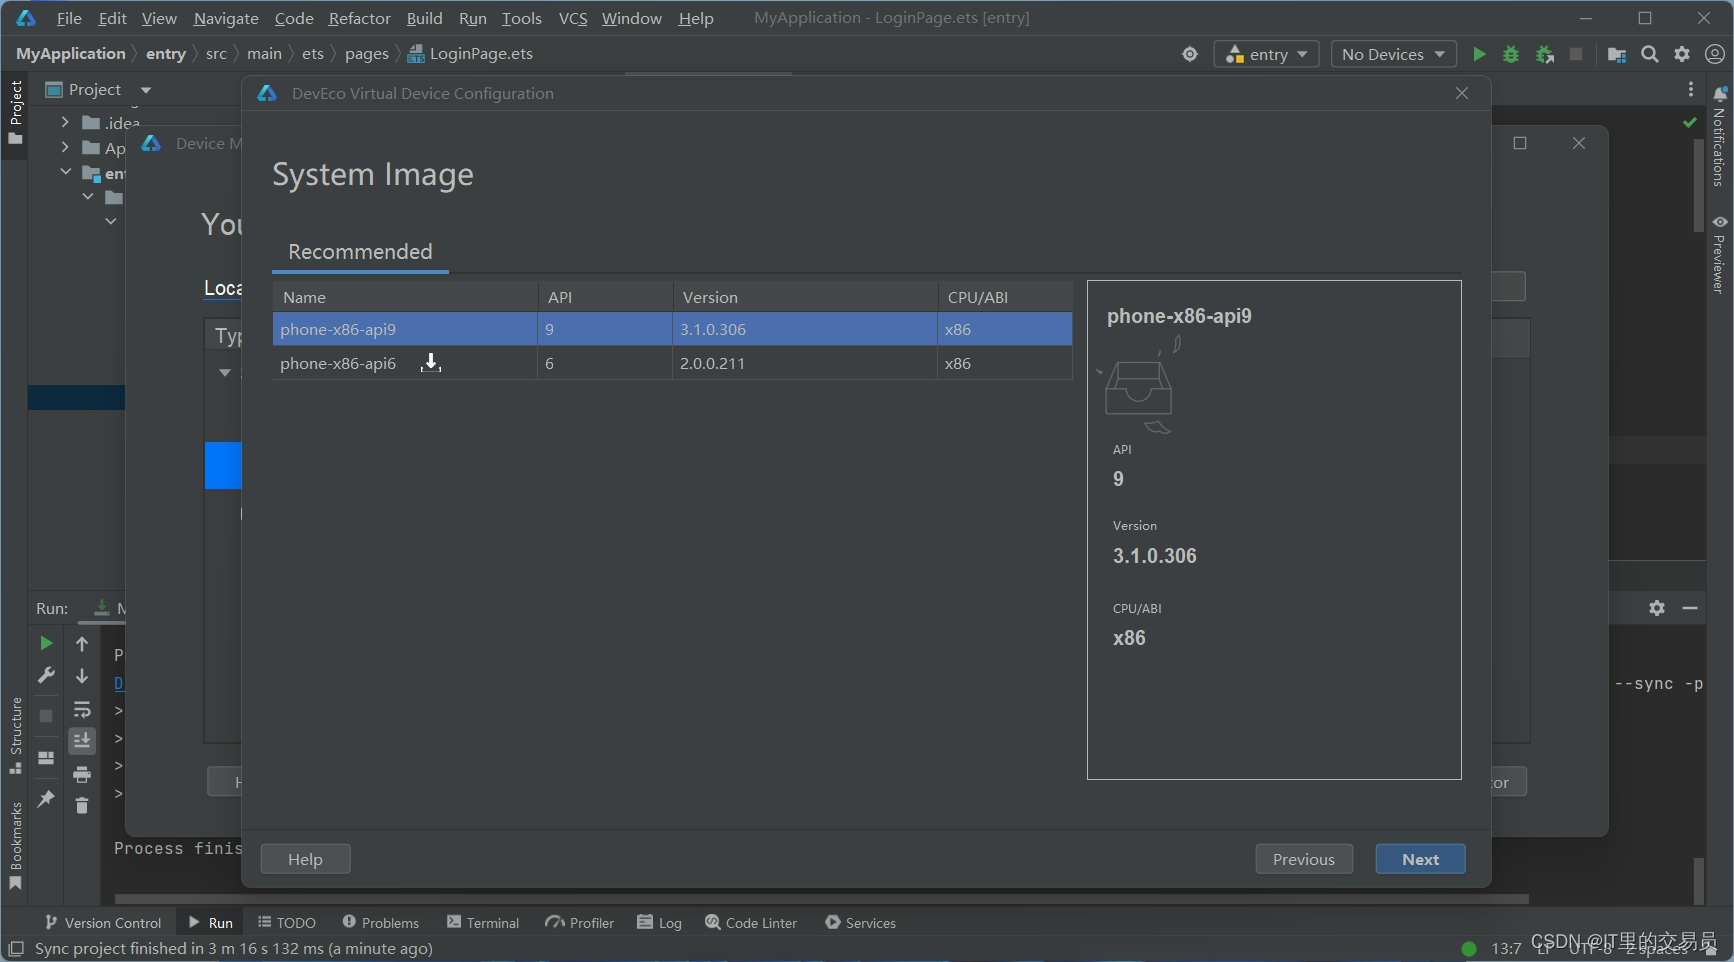
Task: Open the Previewer side panel
Action: tap(1719, 254)
